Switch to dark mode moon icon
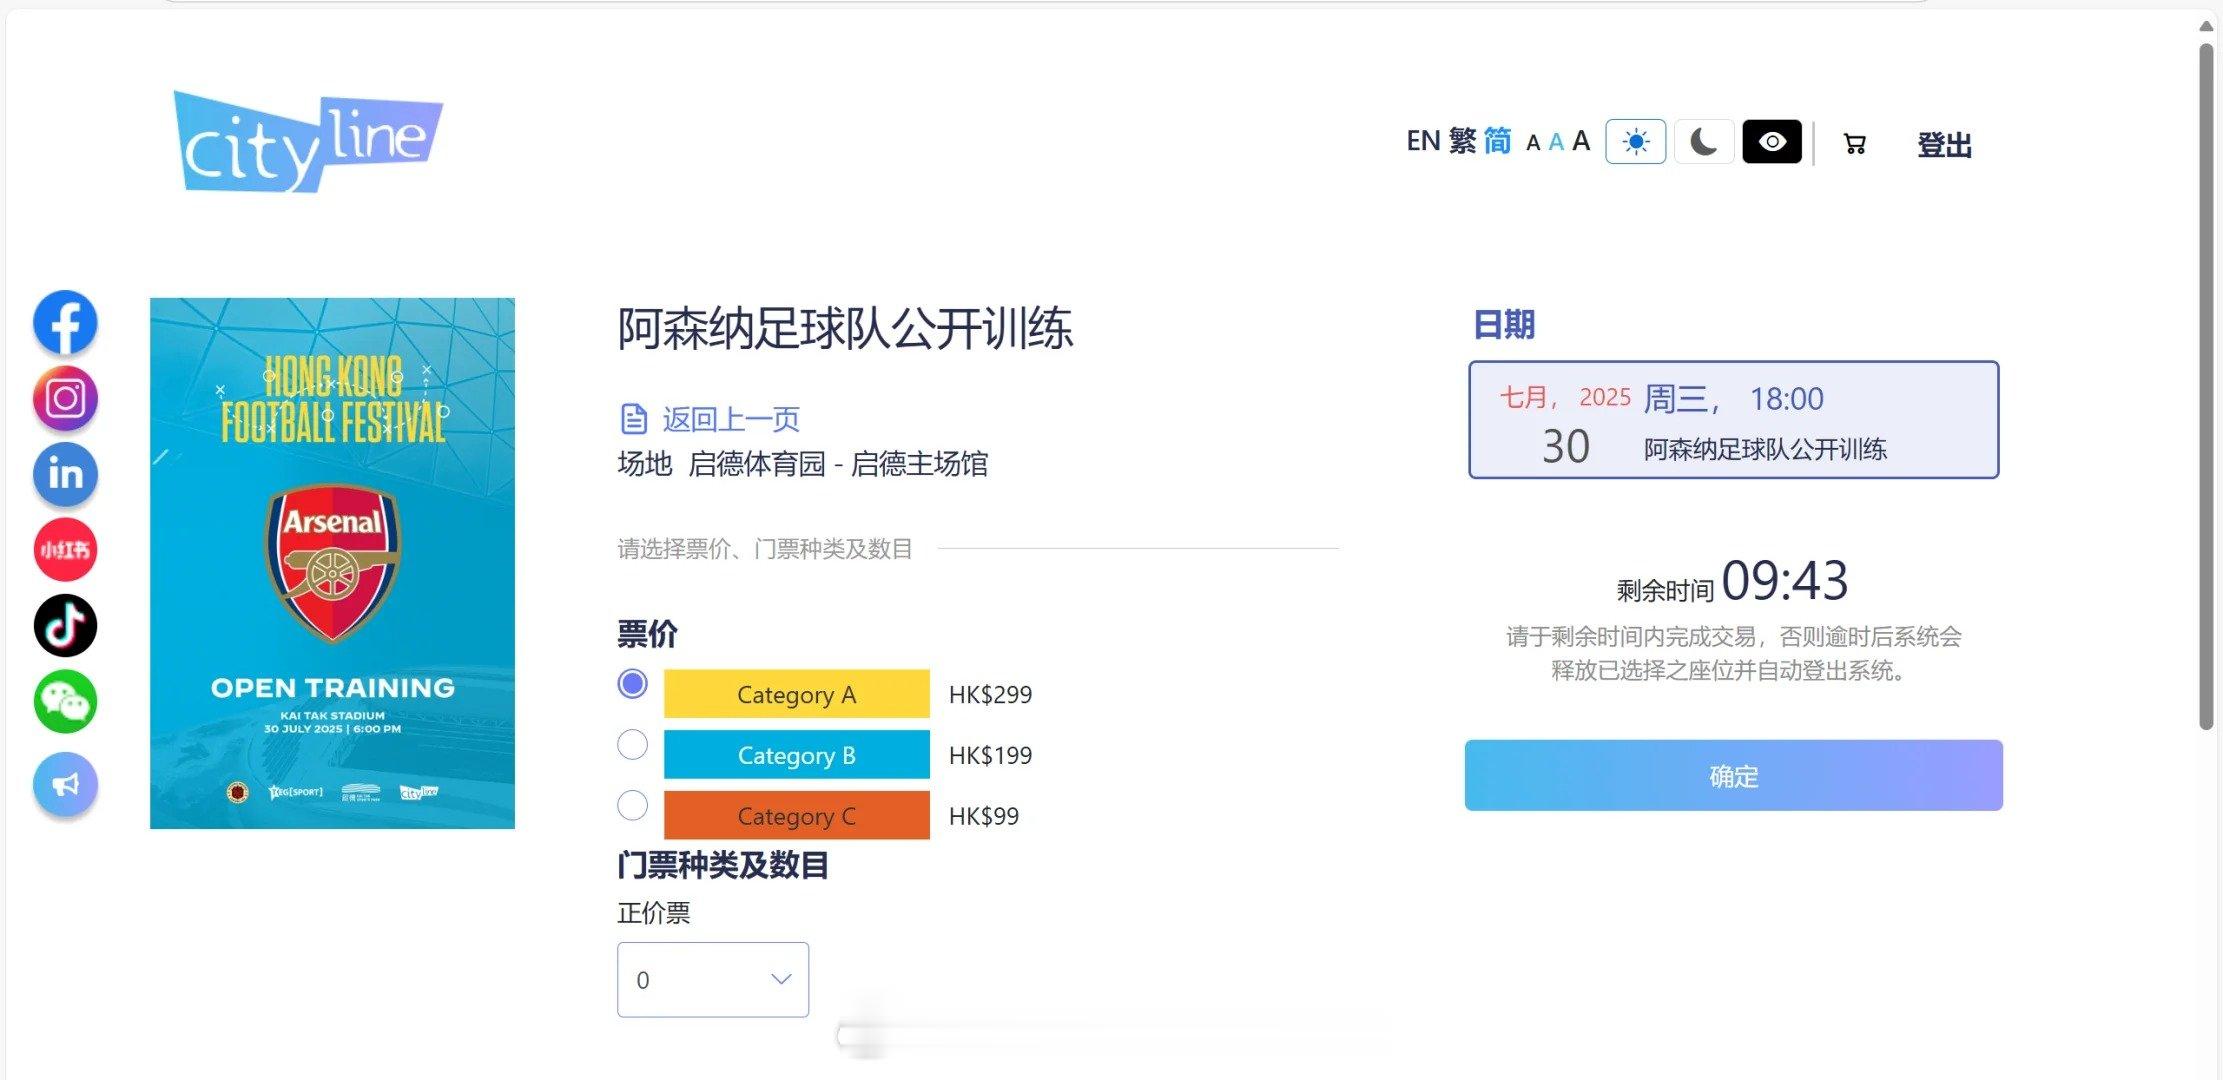Viewport: 2223px width, 1080px height. (x=1703, y=142)
